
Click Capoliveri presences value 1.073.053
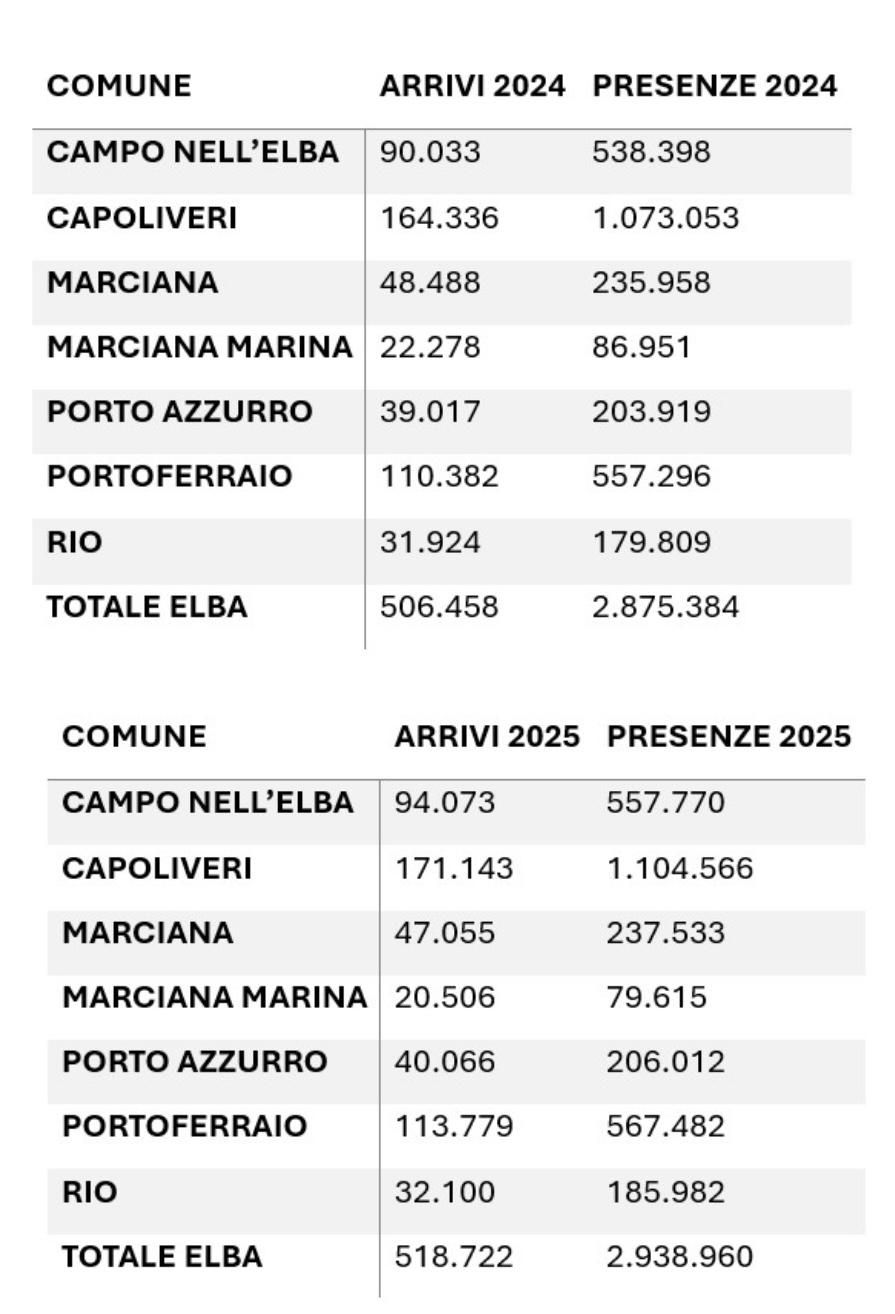(665, 218)
